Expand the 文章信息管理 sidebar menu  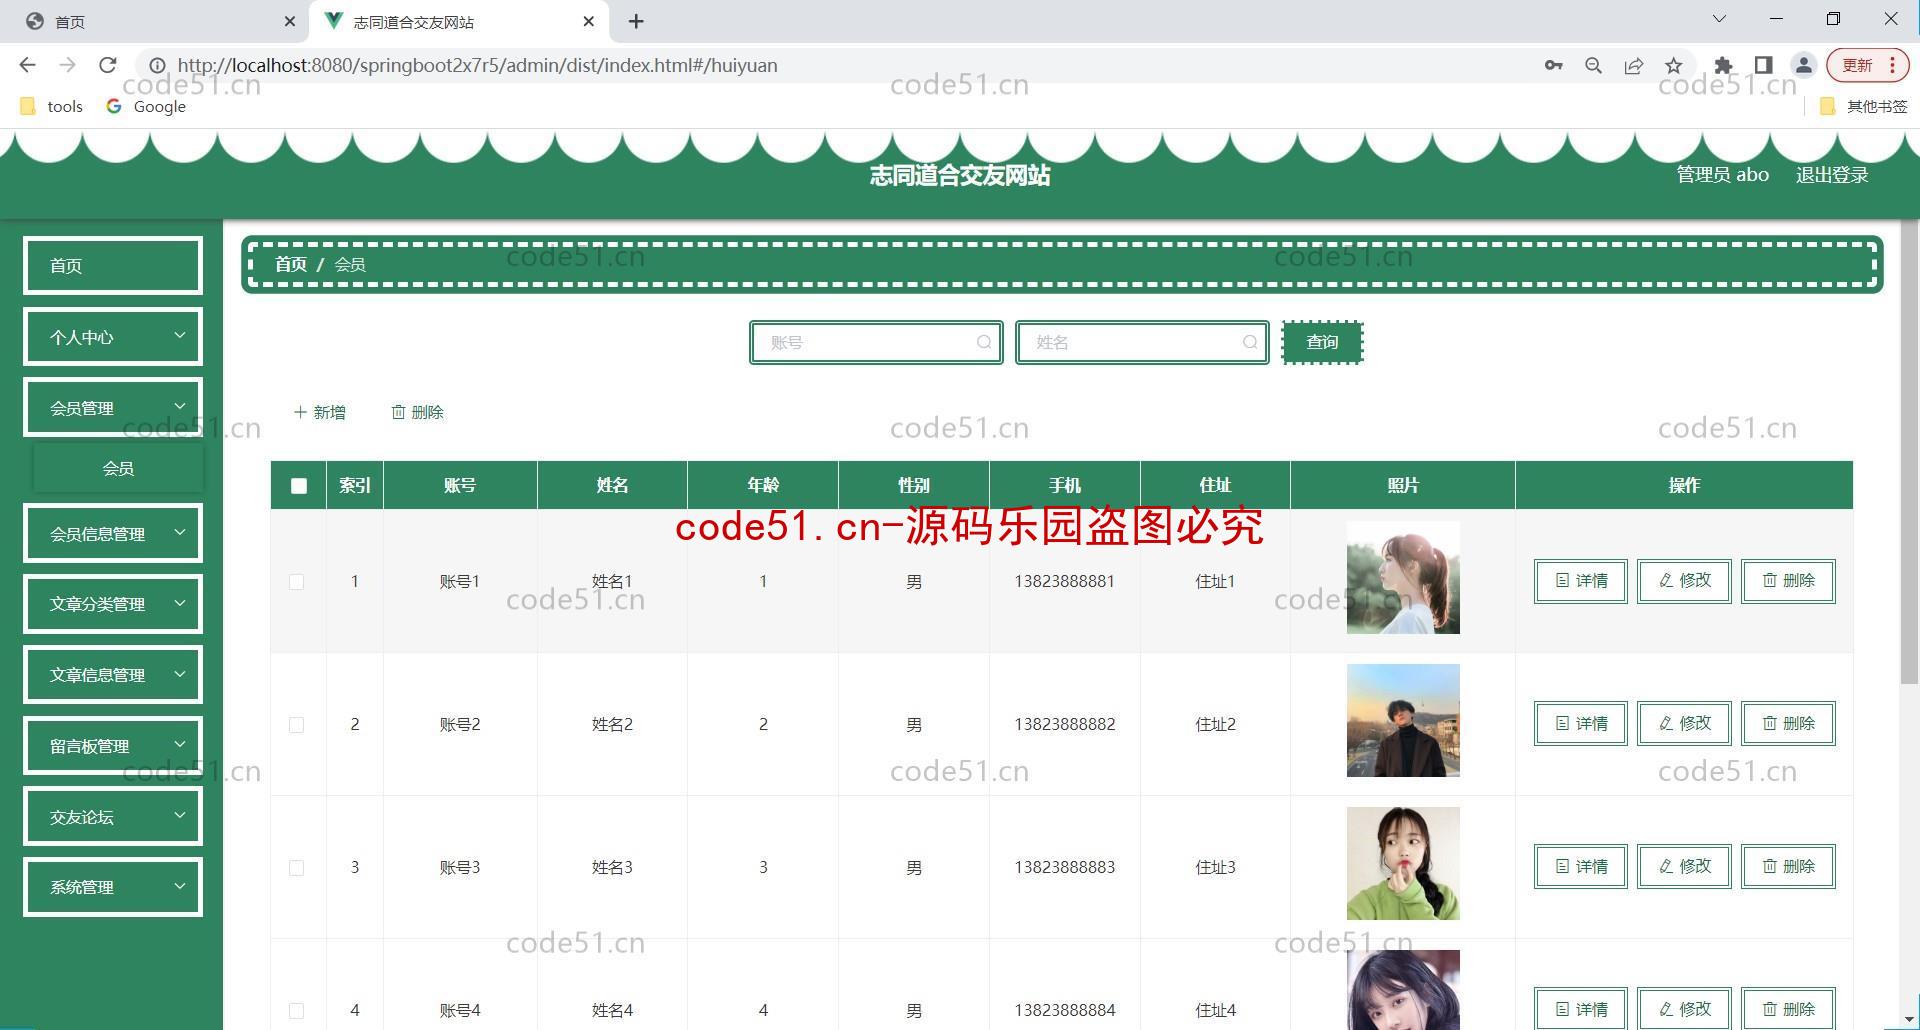[113, 675]
